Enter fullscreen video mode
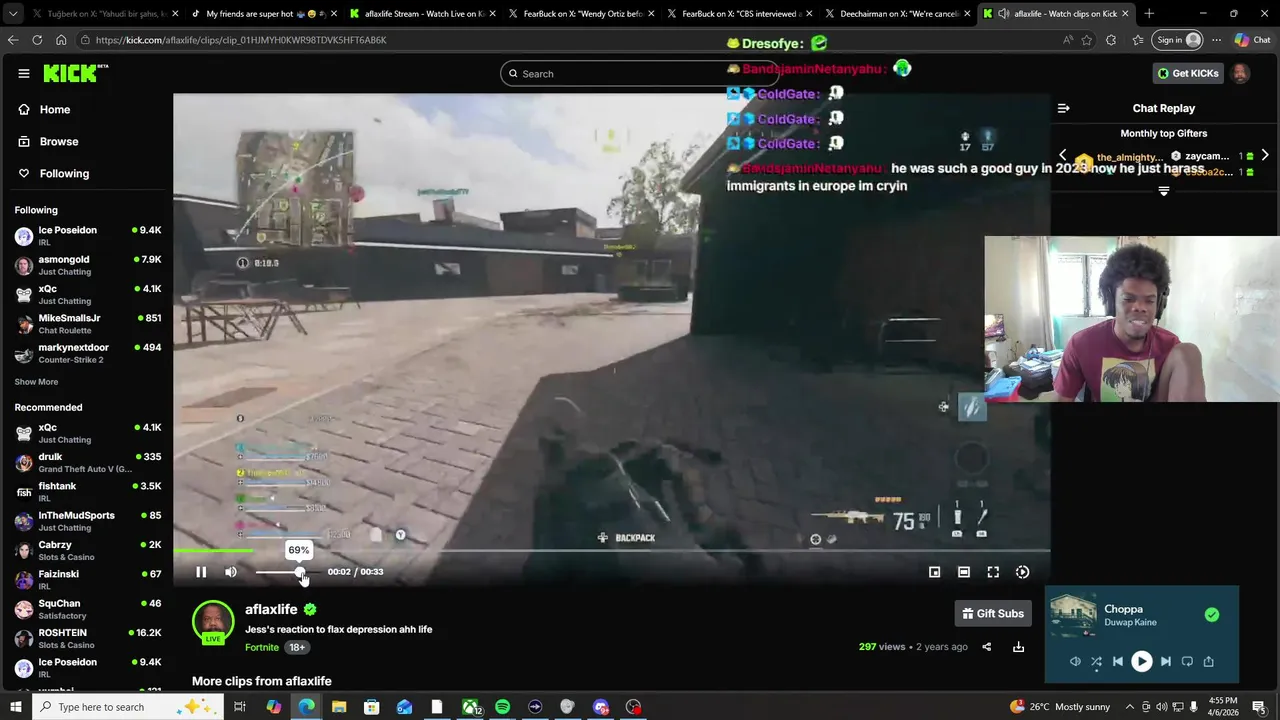Viewport: 1280px width, 720px height. [993, 572]
